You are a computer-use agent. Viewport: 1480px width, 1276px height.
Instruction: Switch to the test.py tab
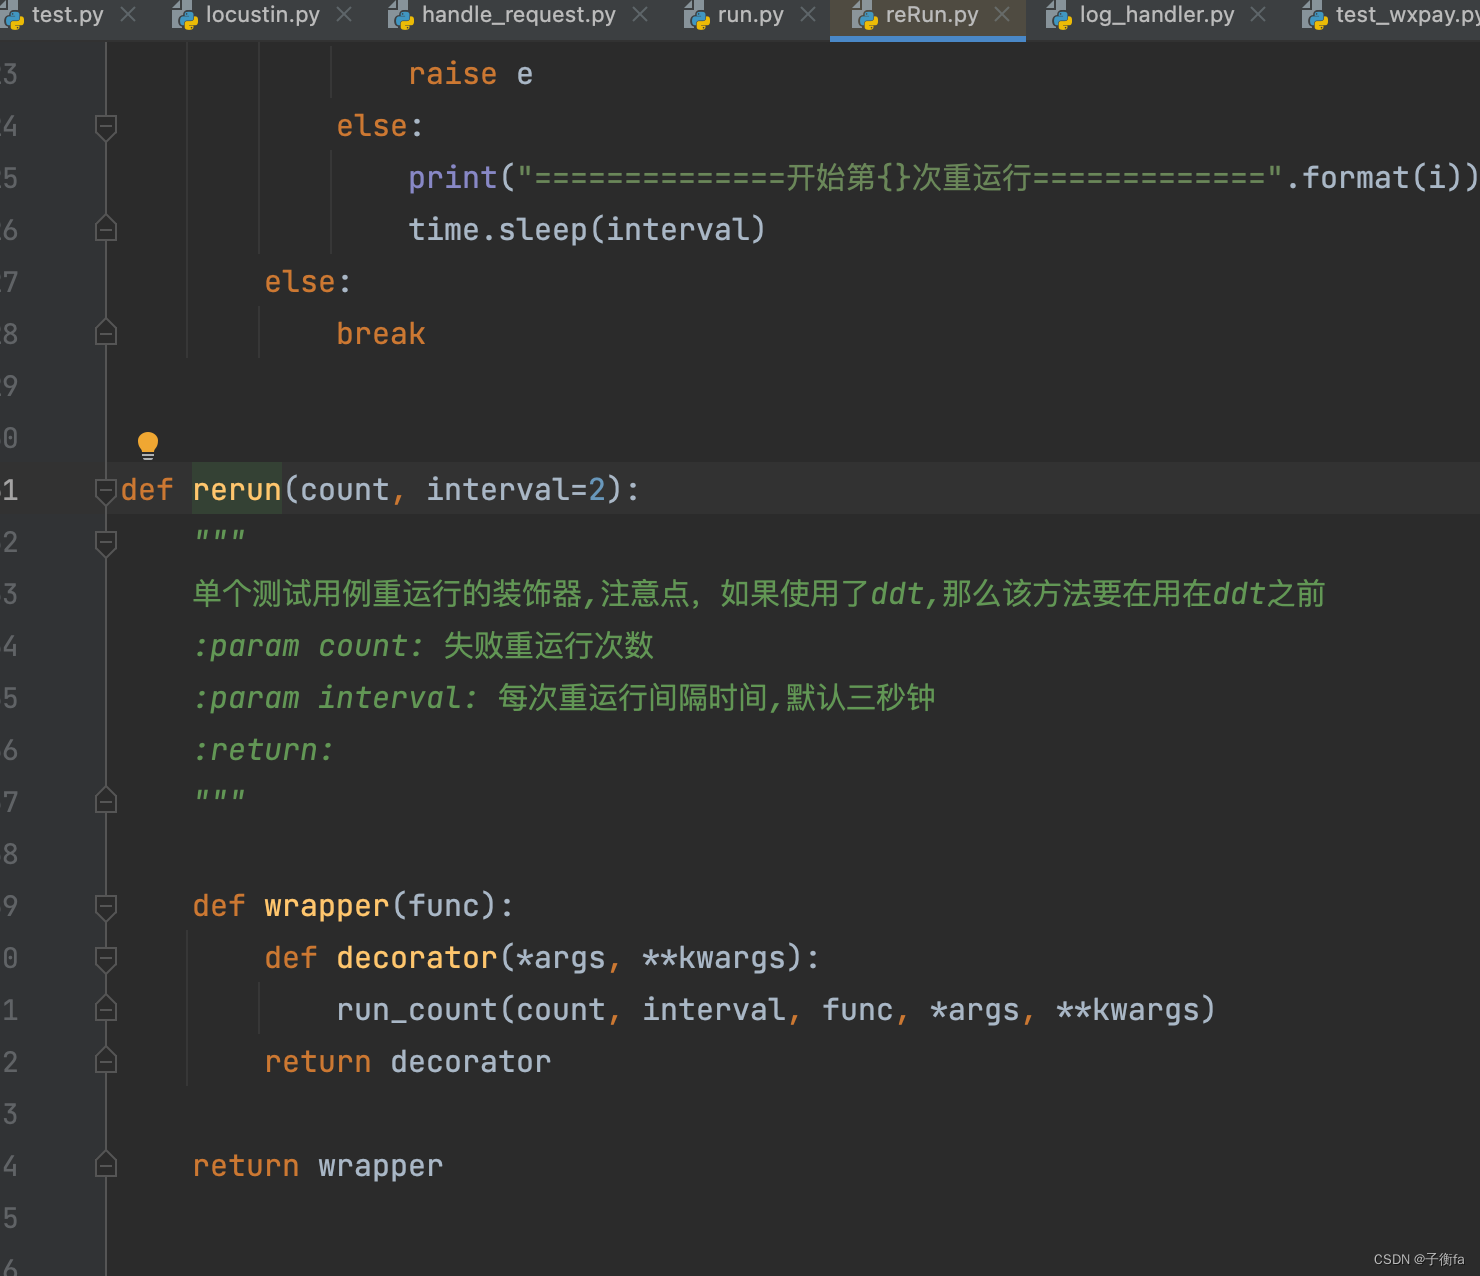pyautogui.click(x=67, y=15)
